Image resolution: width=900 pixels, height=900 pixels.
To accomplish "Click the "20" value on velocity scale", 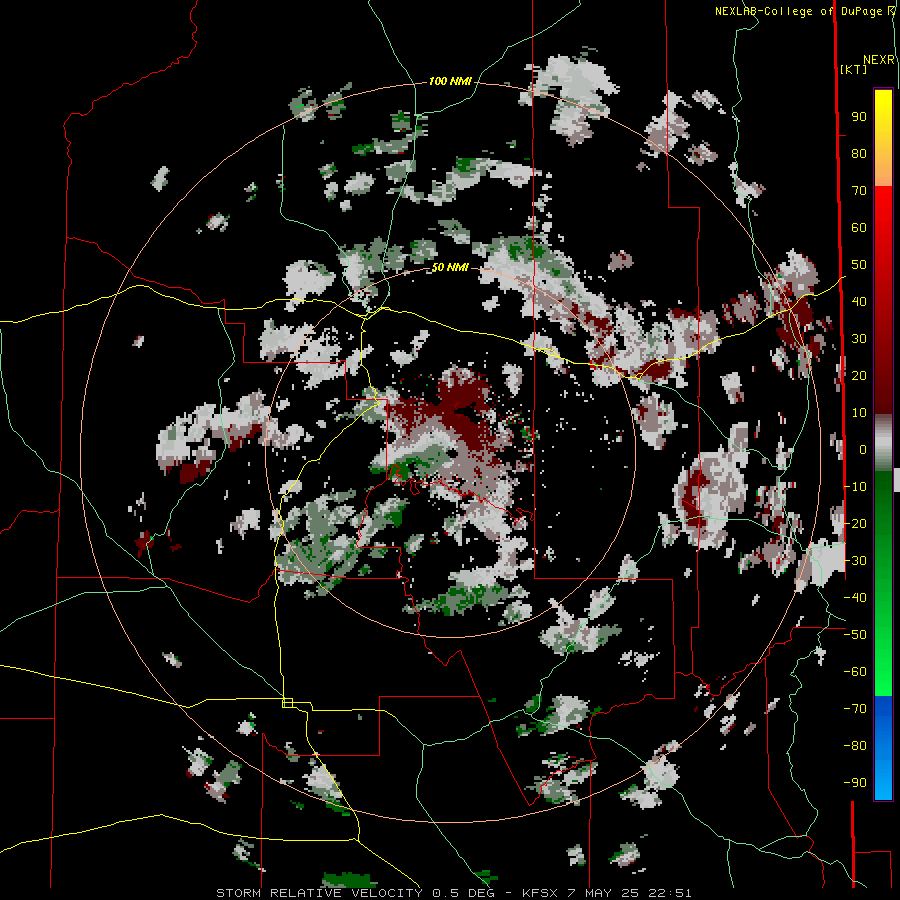I will 859,376.
